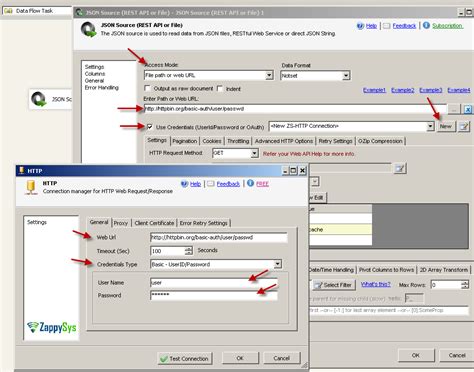Click the Test Connection button

185,359
